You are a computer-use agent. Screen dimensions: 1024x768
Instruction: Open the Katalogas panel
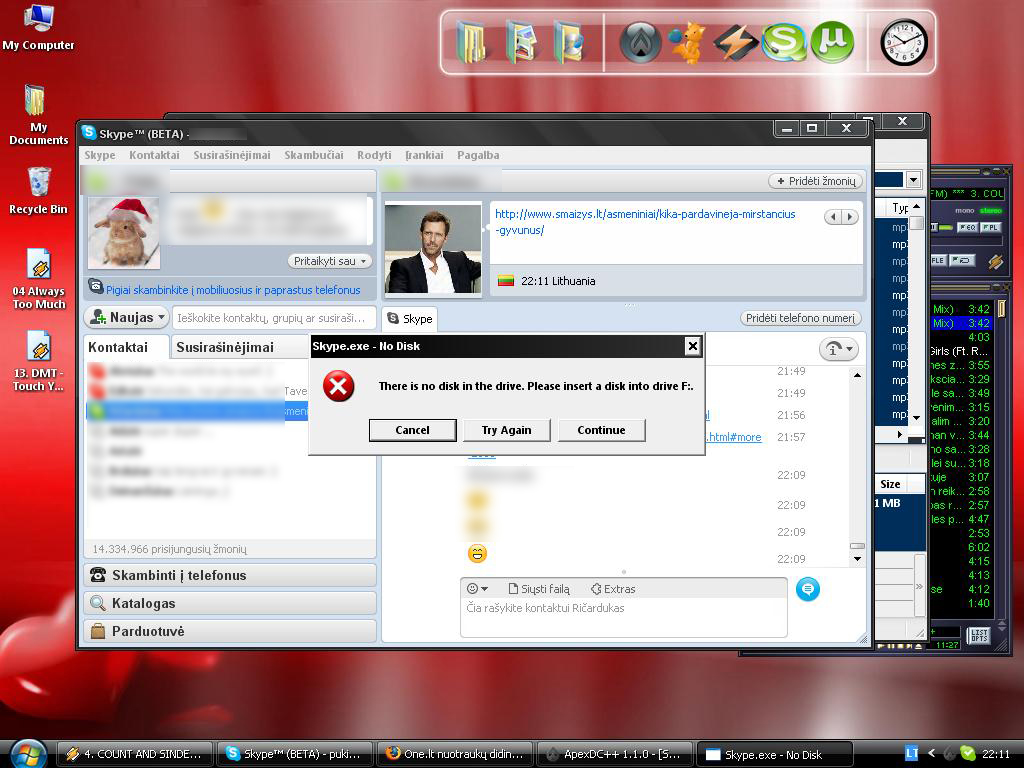click(230, 603)
